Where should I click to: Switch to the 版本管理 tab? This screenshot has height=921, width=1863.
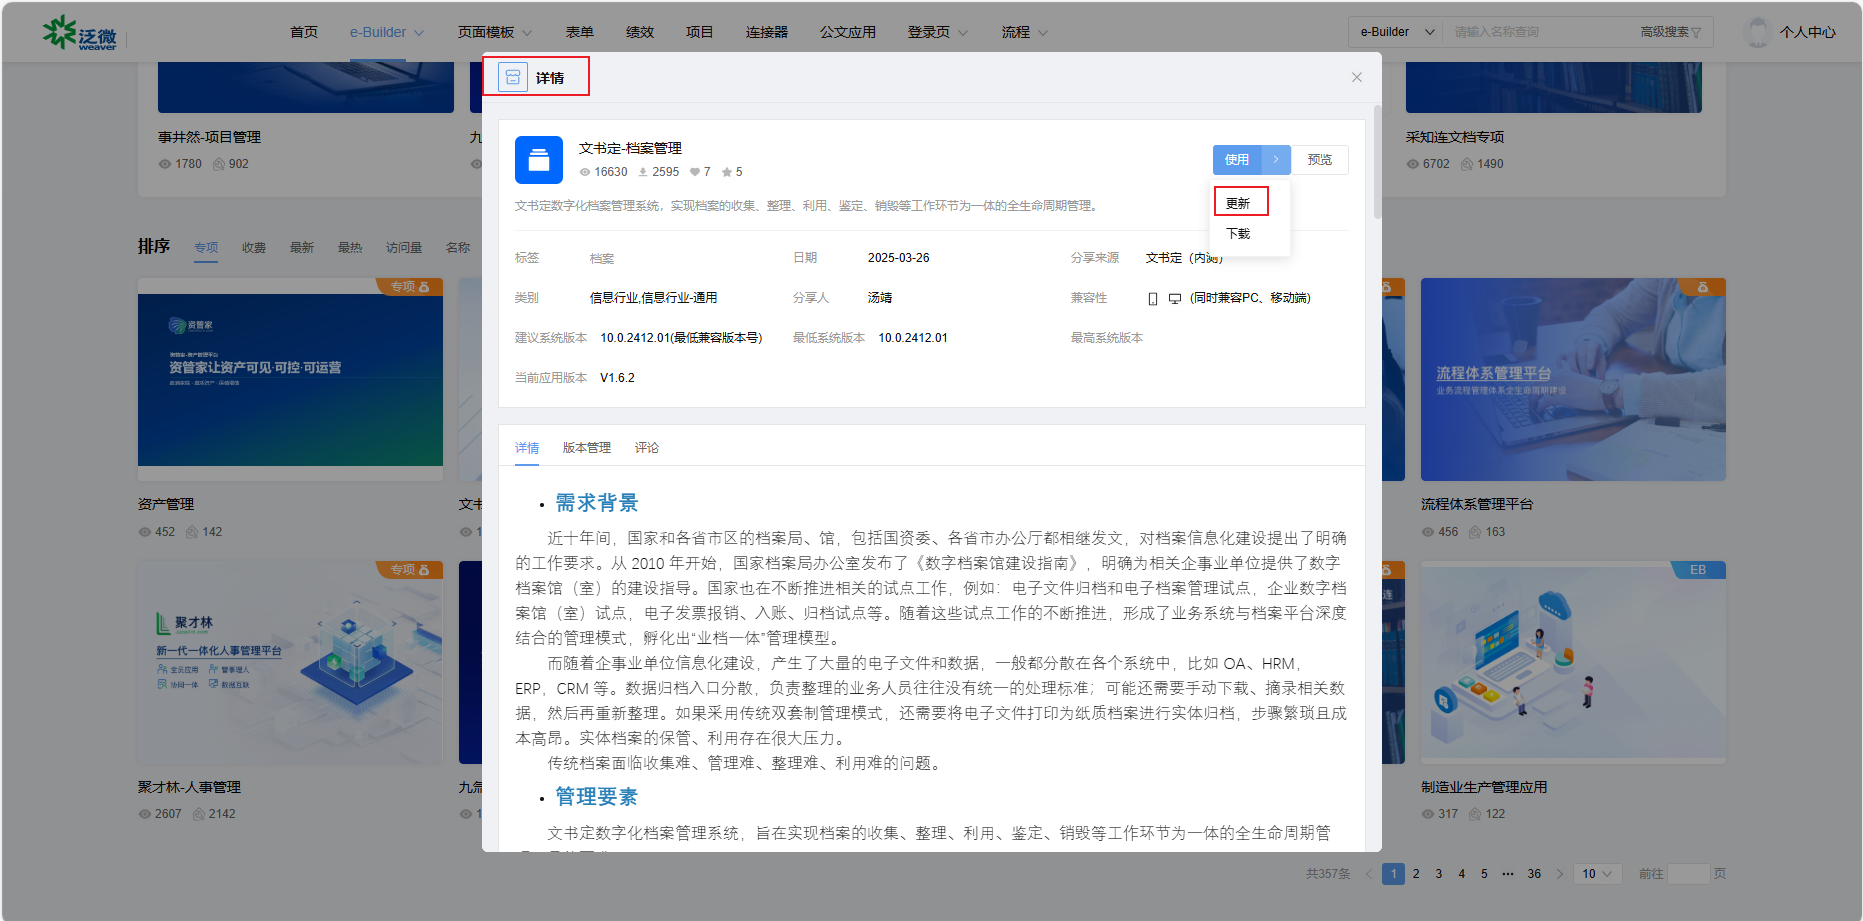(x=587, y=448)
